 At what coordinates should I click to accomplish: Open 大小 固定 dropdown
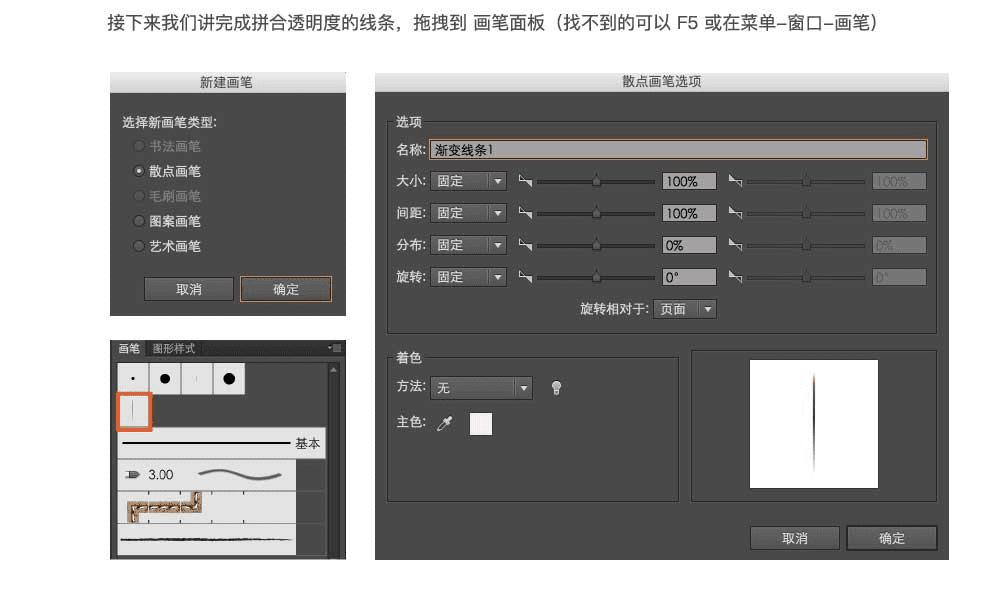click(x=469, y=181)
